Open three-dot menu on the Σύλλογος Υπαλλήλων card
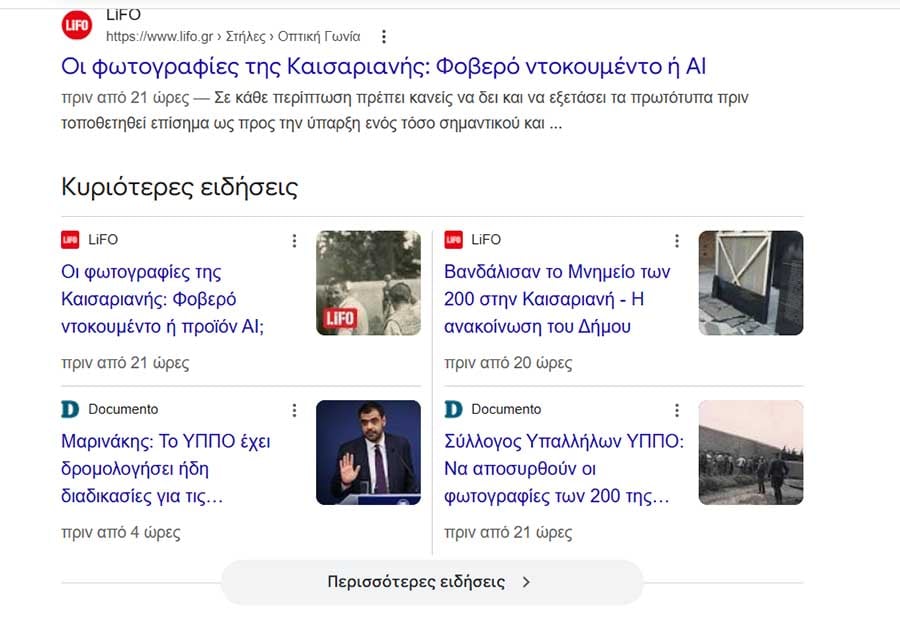Image resolution: width=900 pixels, height=618 pixels. (x=677, y=410)
